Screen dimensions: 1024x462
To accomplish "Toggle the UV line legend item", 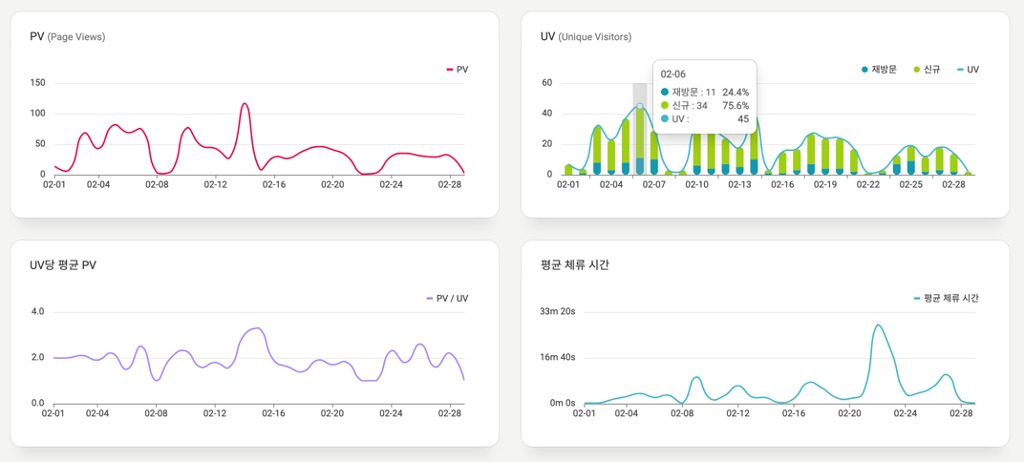I will click(967, 69).
